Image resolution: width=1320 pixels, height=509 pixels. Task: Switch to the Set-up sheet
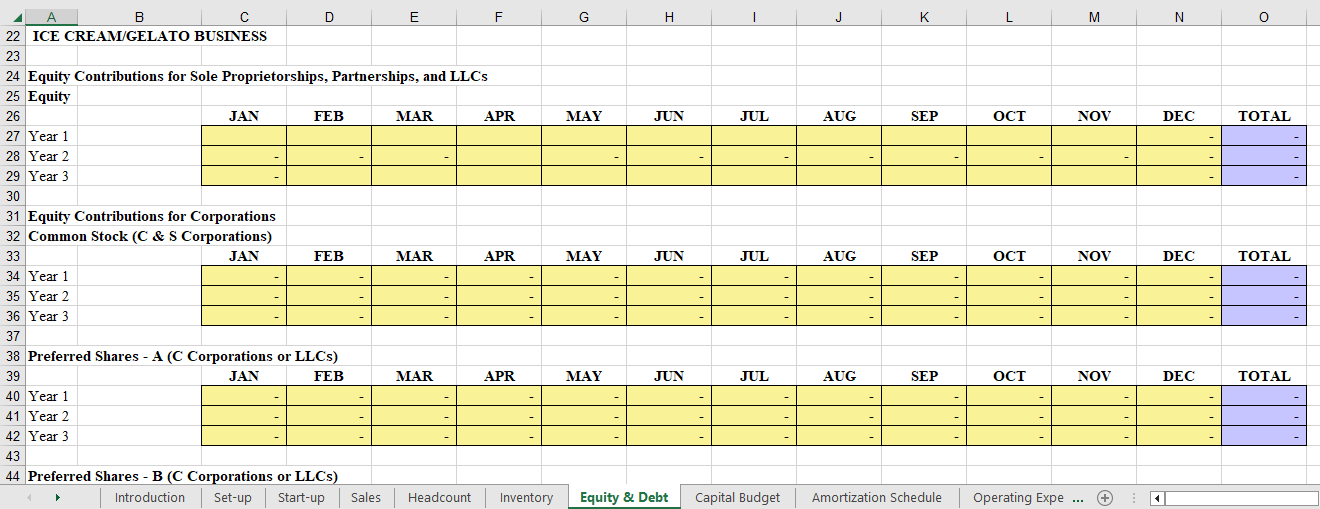(x=233, y=498)
